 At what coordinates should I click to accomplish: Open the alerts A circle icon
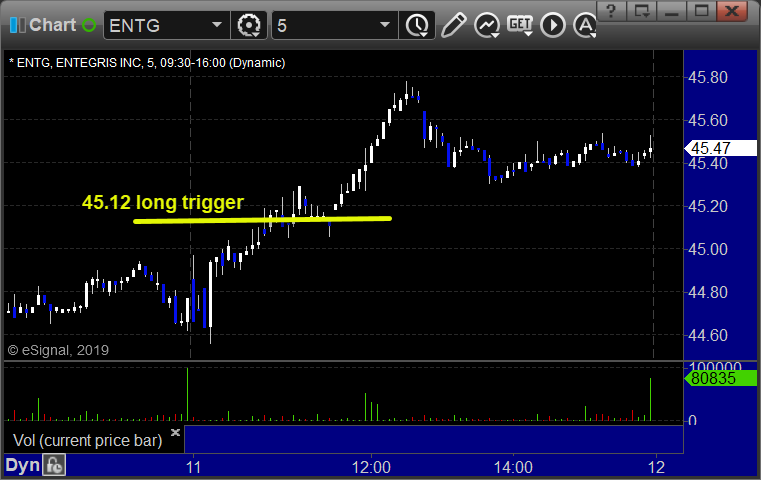point(585,25)
